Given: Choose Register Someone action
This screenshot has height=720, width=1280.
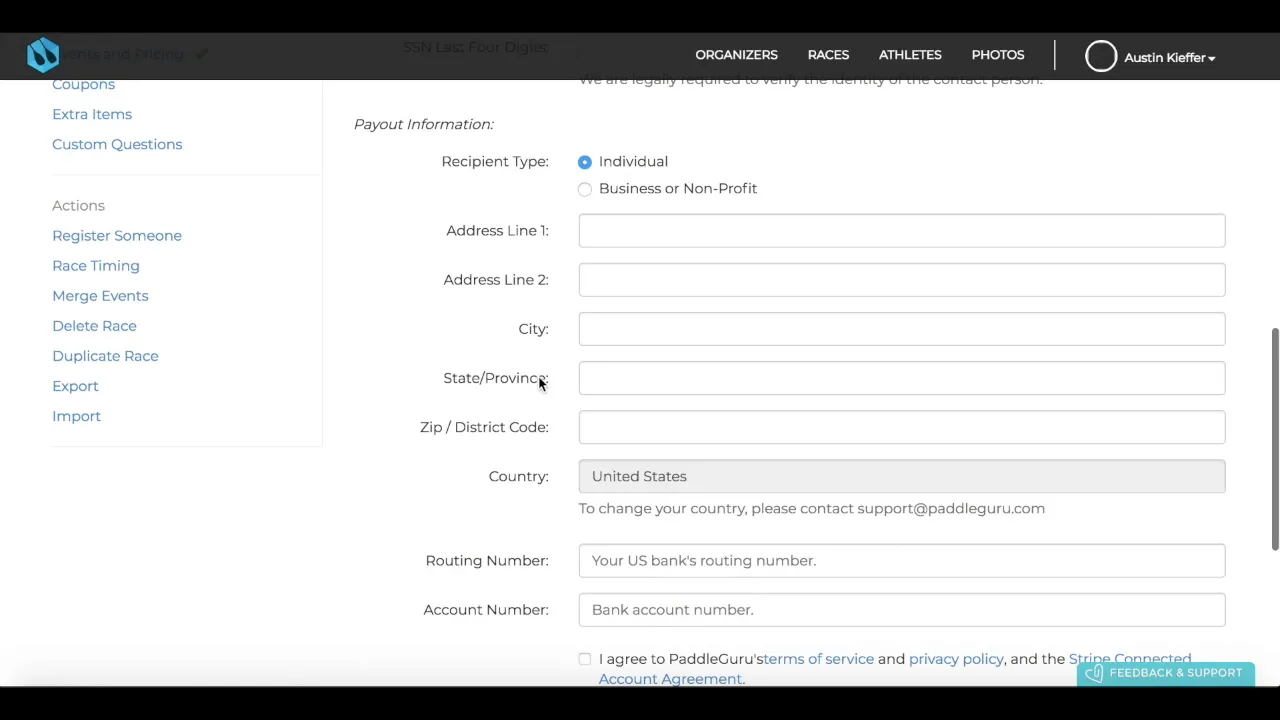Looking at the screenshot, I should click(x=117, y=235).
